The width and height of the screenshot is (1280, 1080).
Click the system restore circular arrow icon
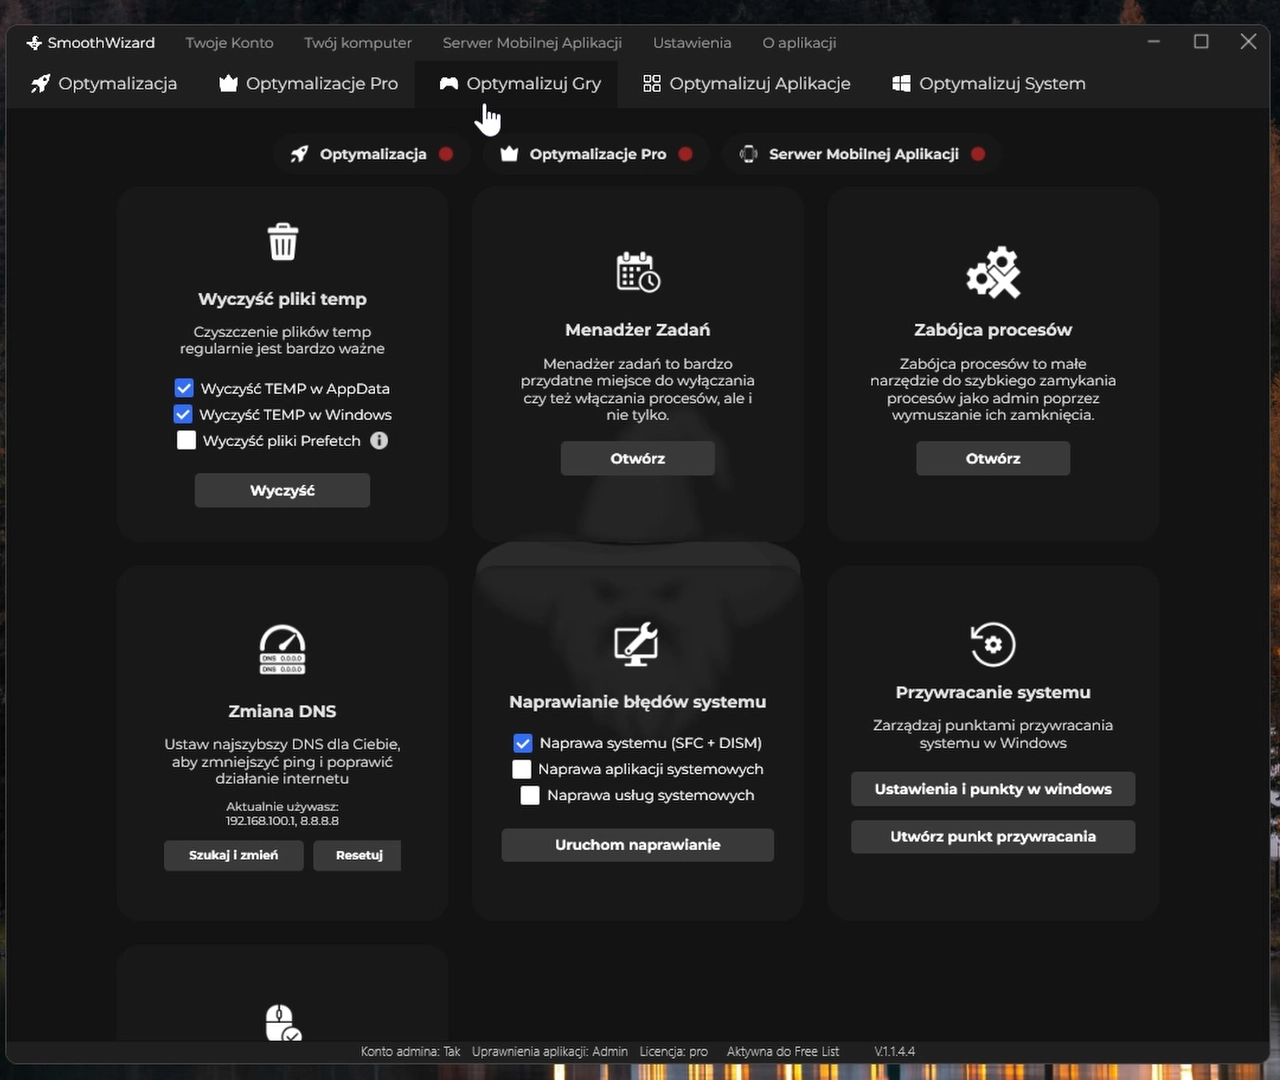coord(993,644)
